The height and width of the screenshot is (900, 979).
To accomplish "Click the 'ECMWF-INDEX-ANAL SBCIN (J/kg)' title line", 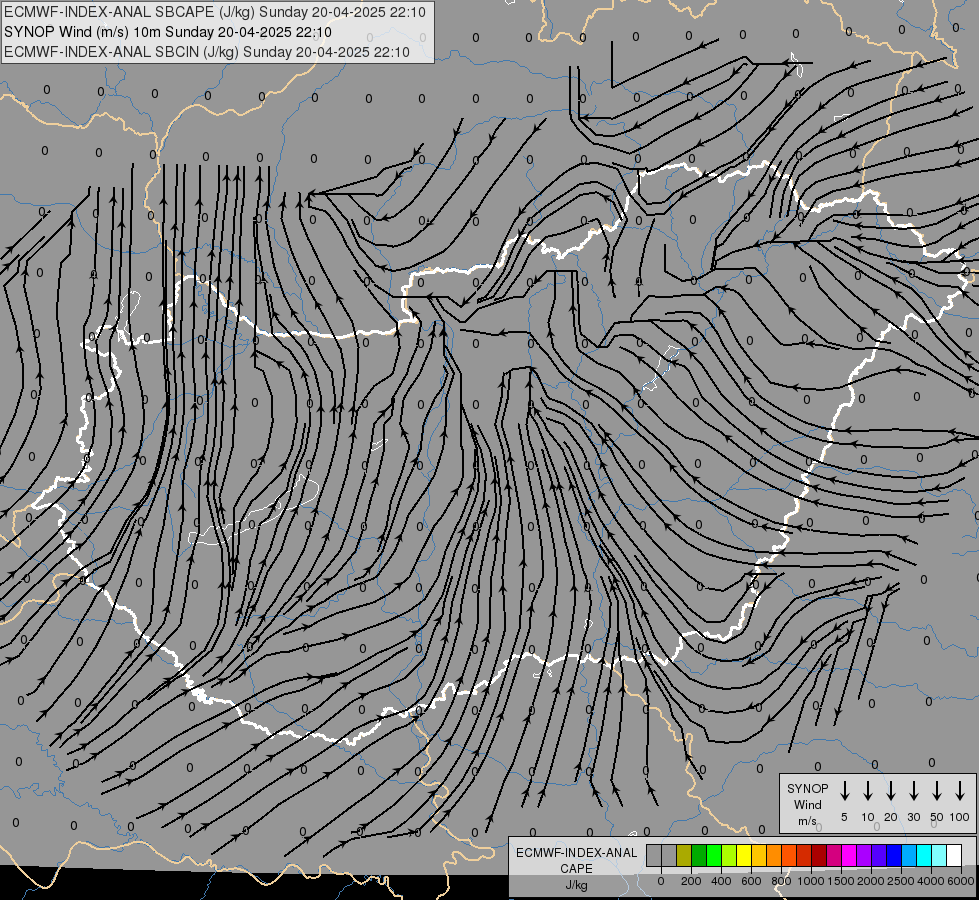I will (x=207, y=52).
